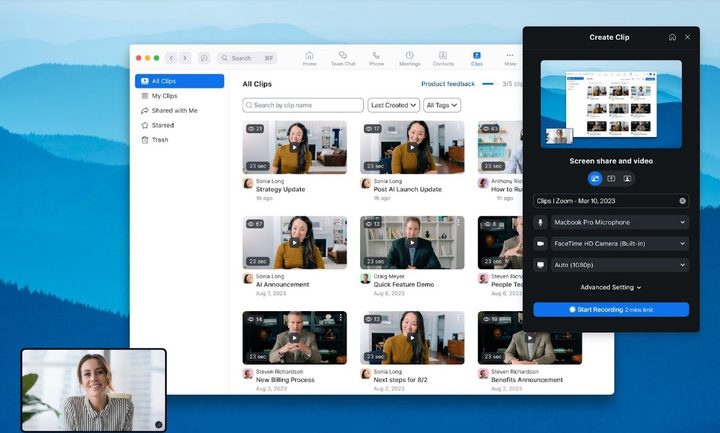This screenshot has width=720, height=433.
Task: Open Team Chat from the top bar
Action: pos(343,57)
